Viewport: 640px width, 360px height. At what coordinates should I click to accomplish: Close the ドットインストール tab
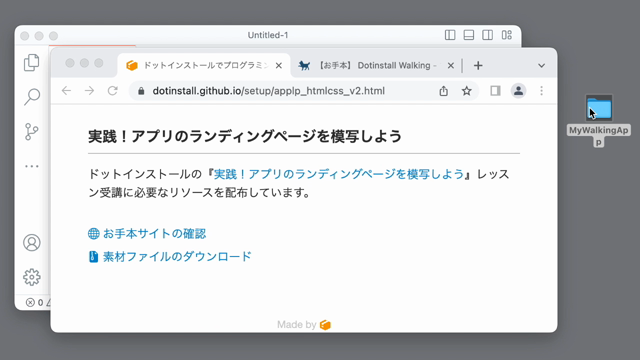[279, 65]
